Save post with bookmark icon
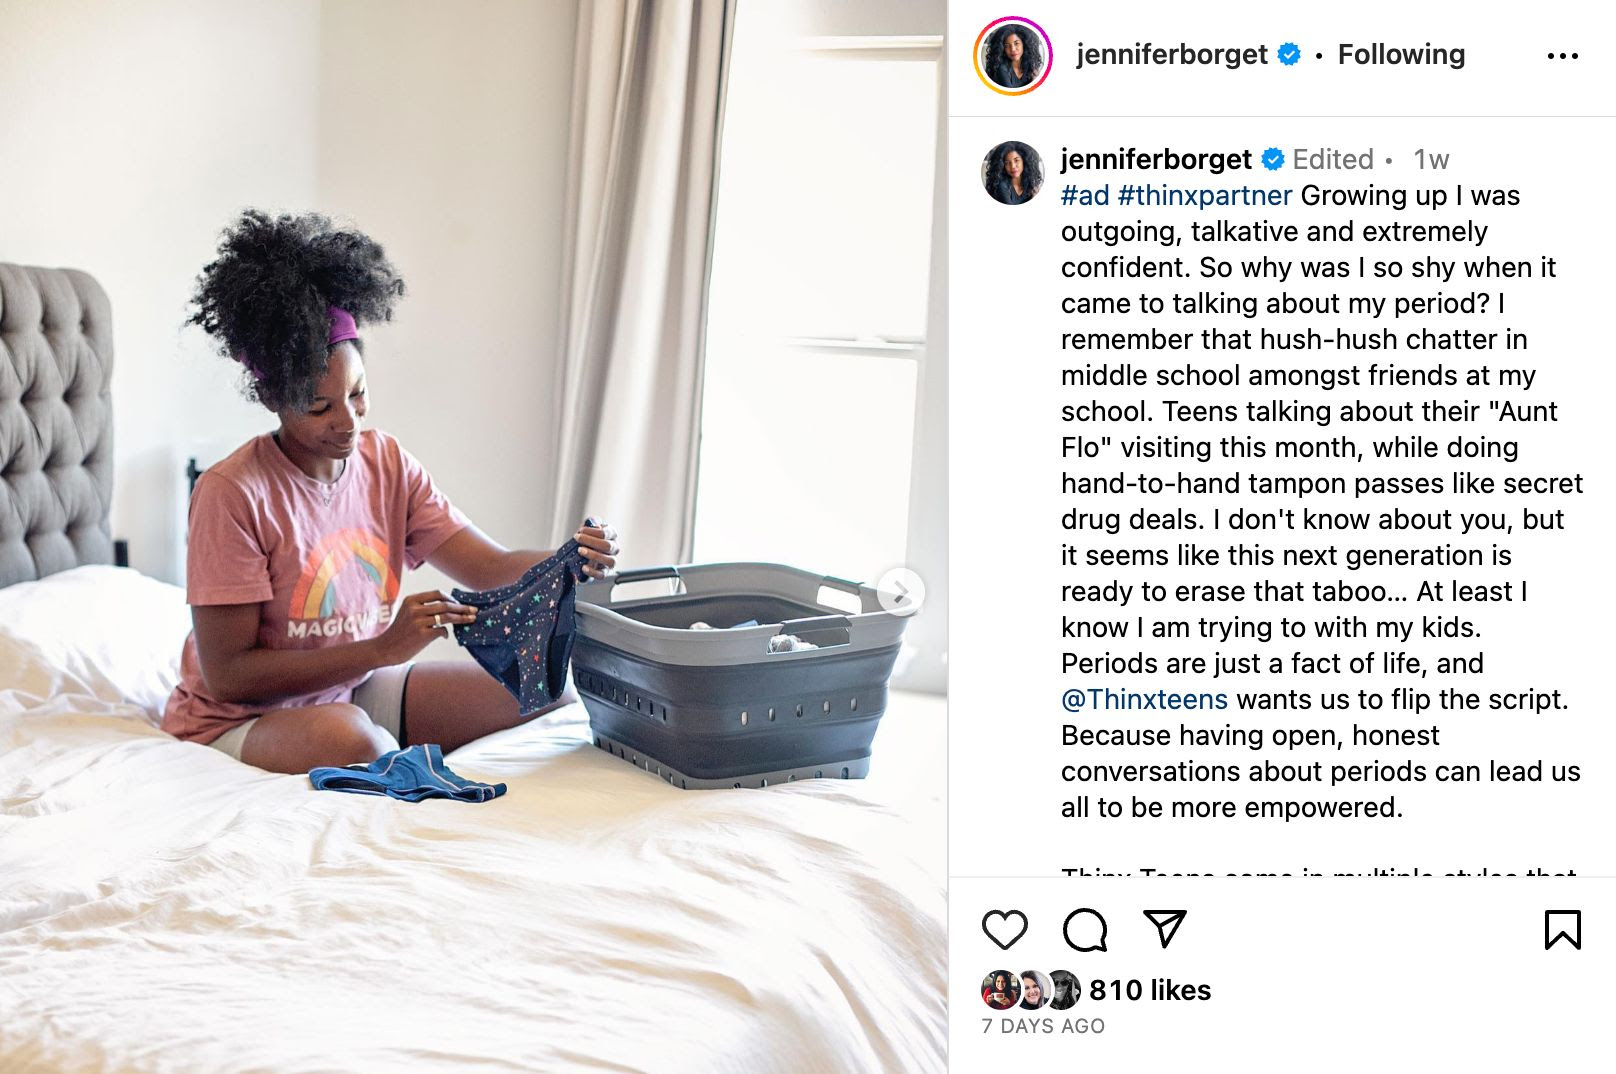Viewport: 1616px width, 1074px height. pos(1562,930)
